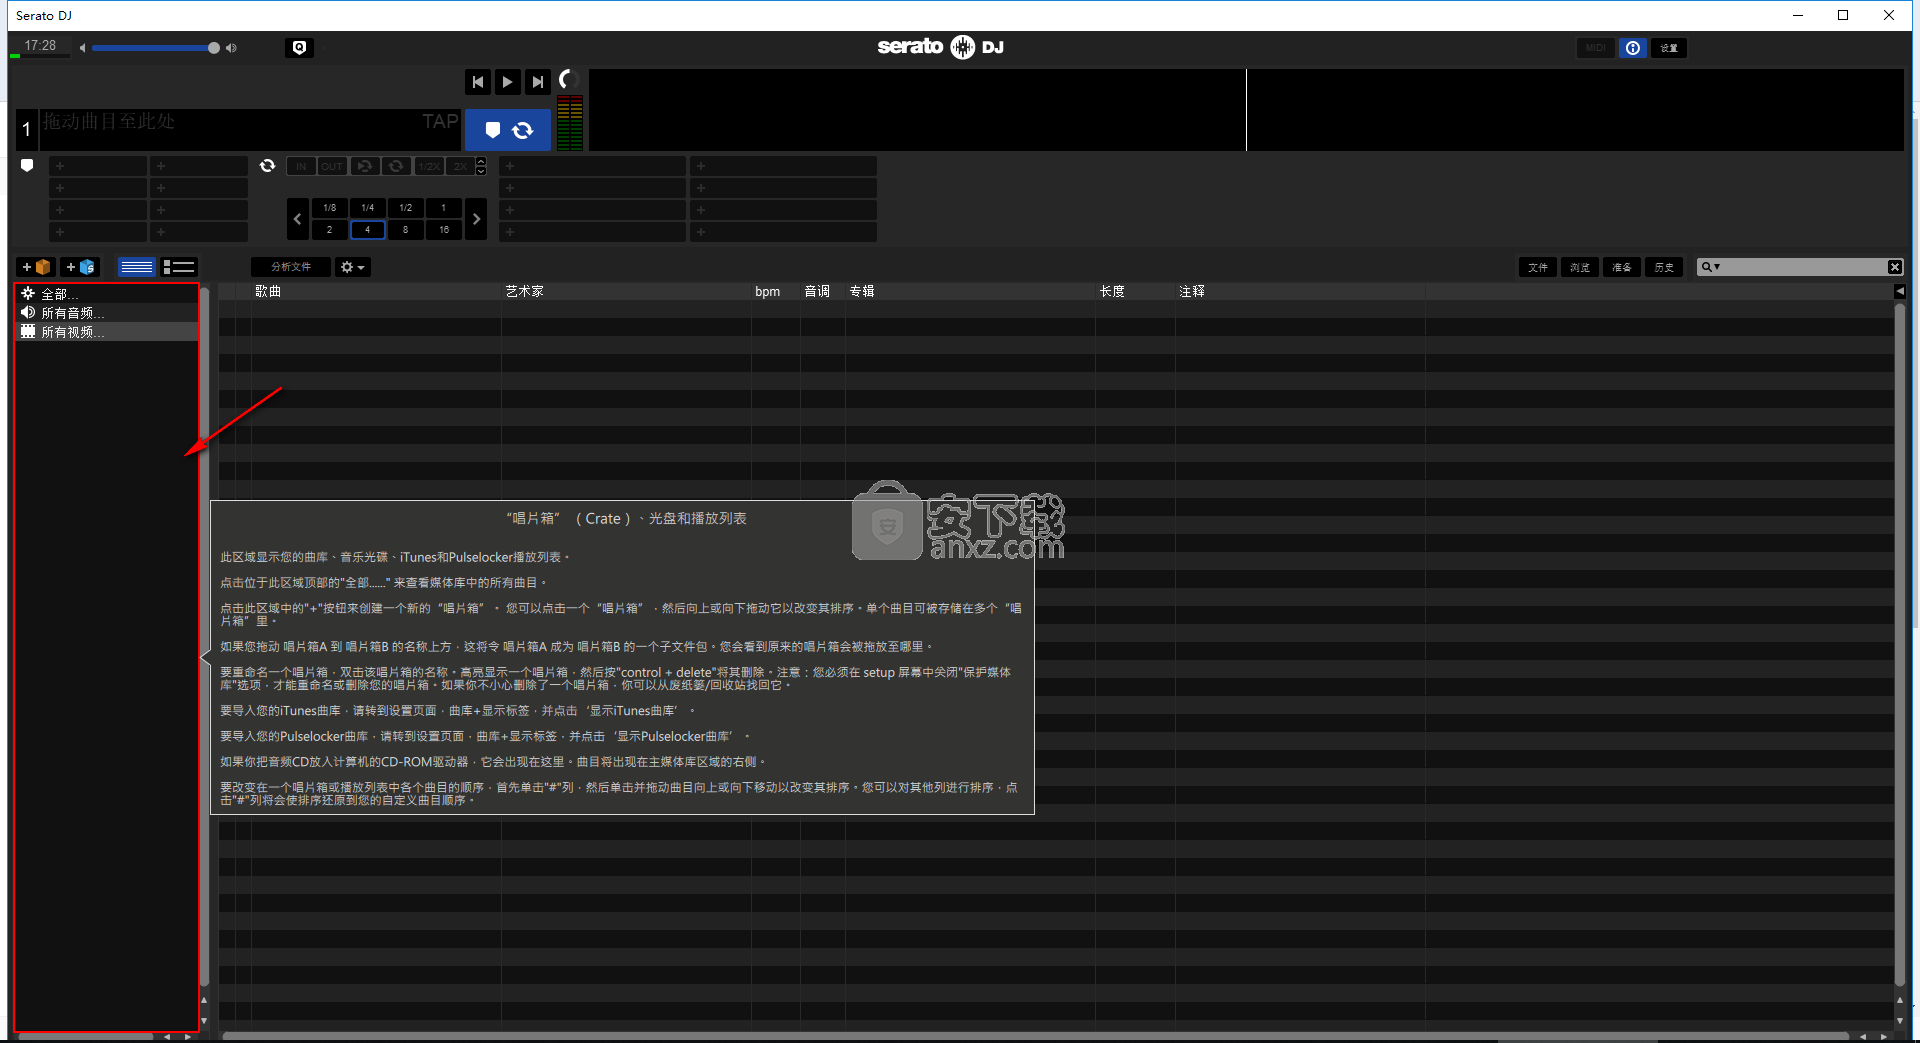Shift loop sizes right arrow
This screenshot has height=1043, width=1920.
(476, 219)
